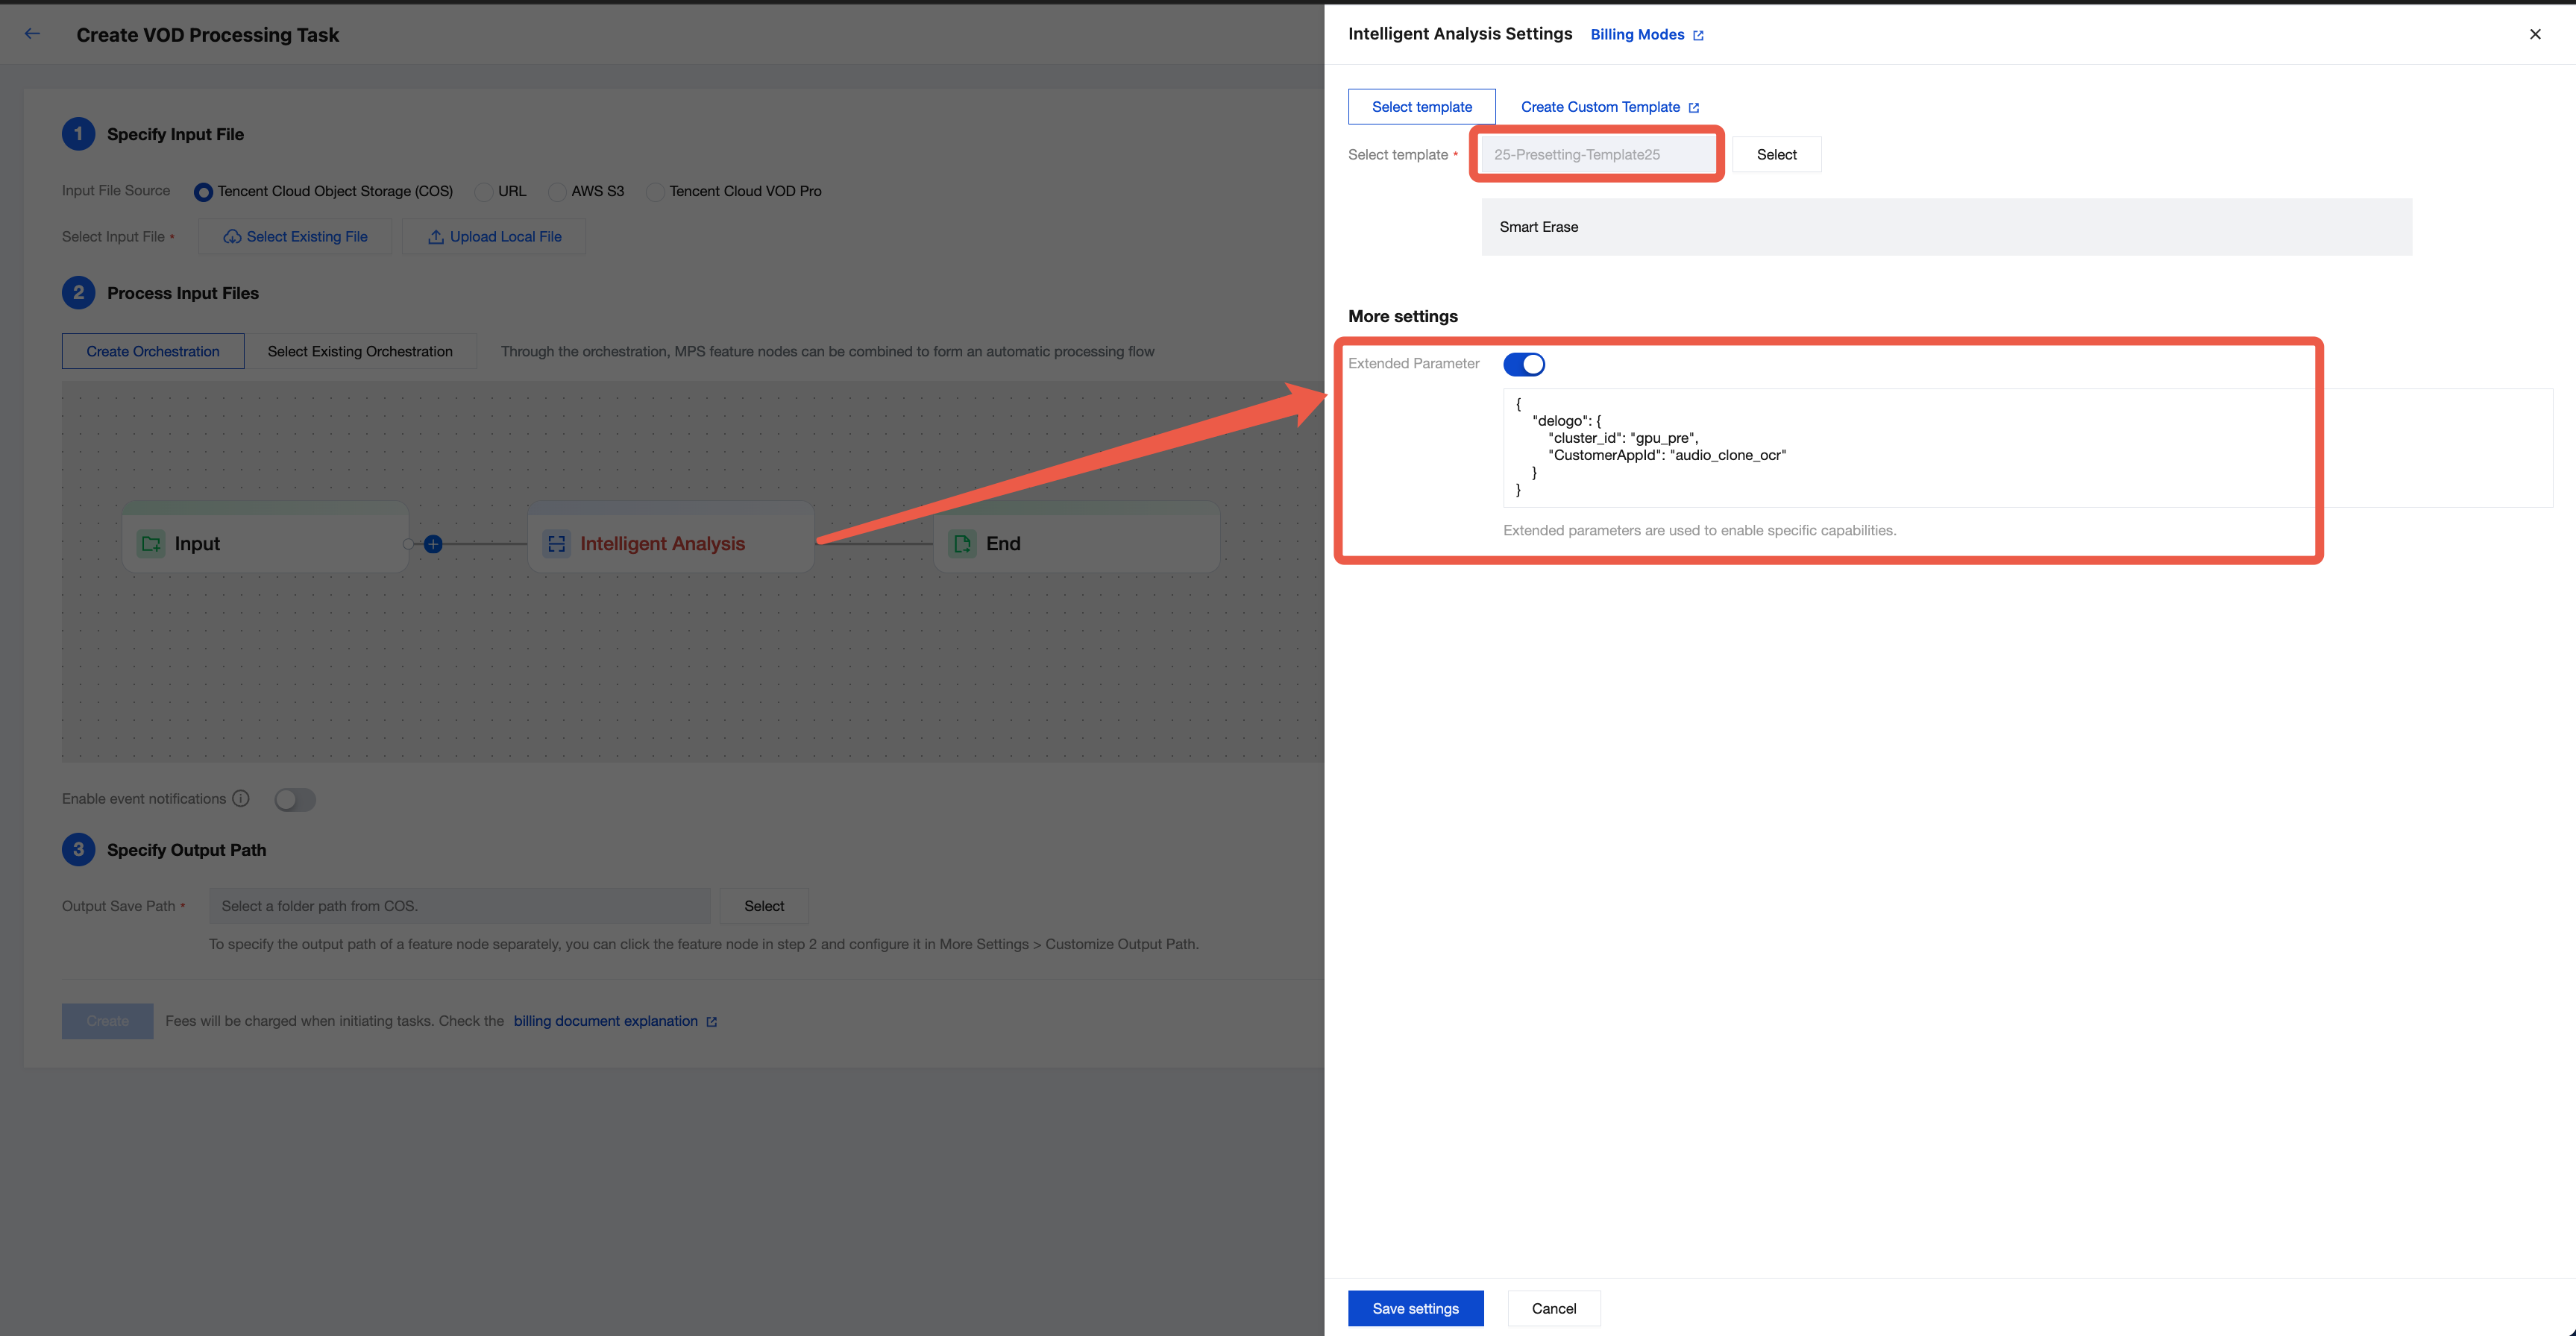Open the Select template tab
The image size is (2576, 1336).
click(x=1421, y=107)
